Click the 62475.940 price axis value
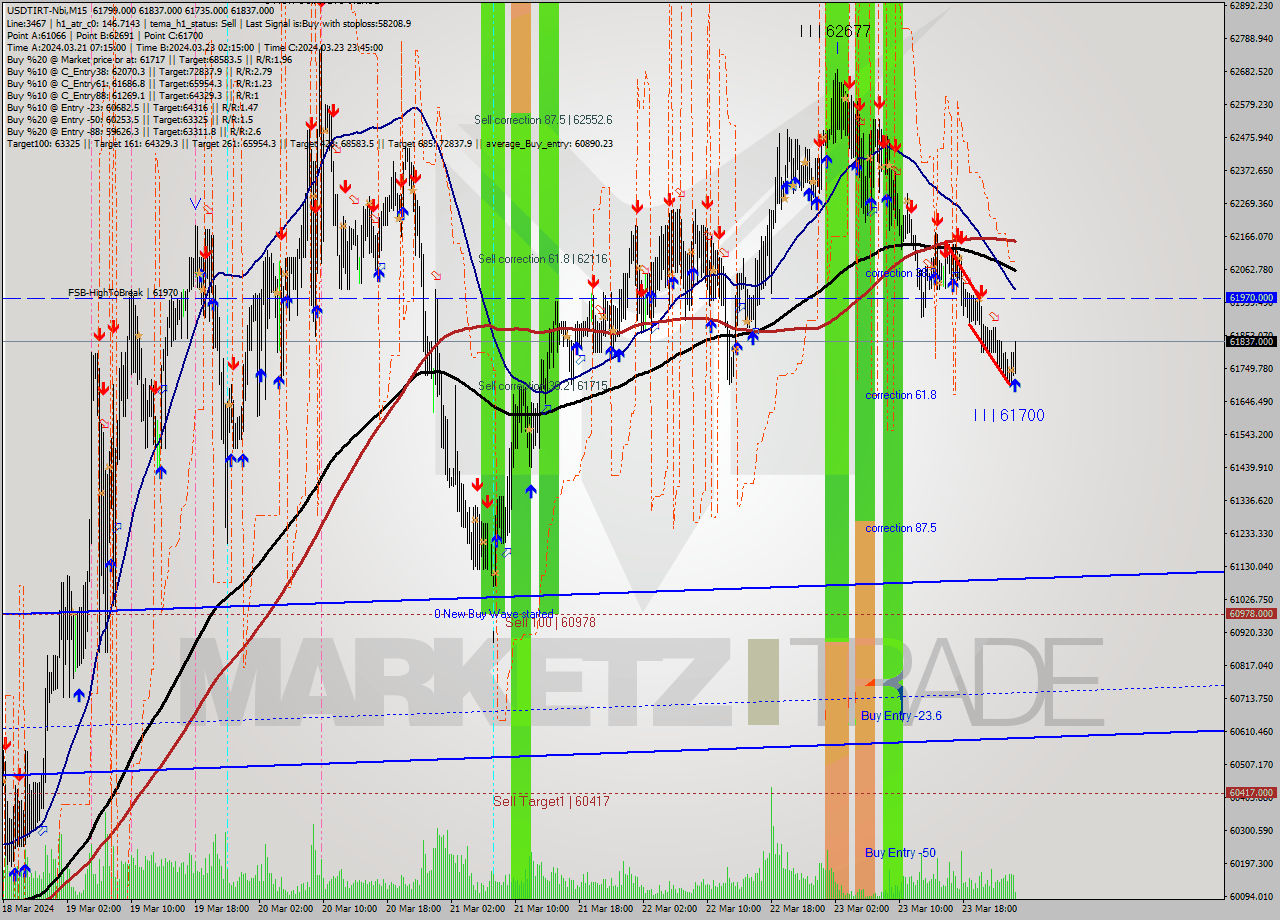The width and height of the screenshot is (1280, 920). 1251,137
